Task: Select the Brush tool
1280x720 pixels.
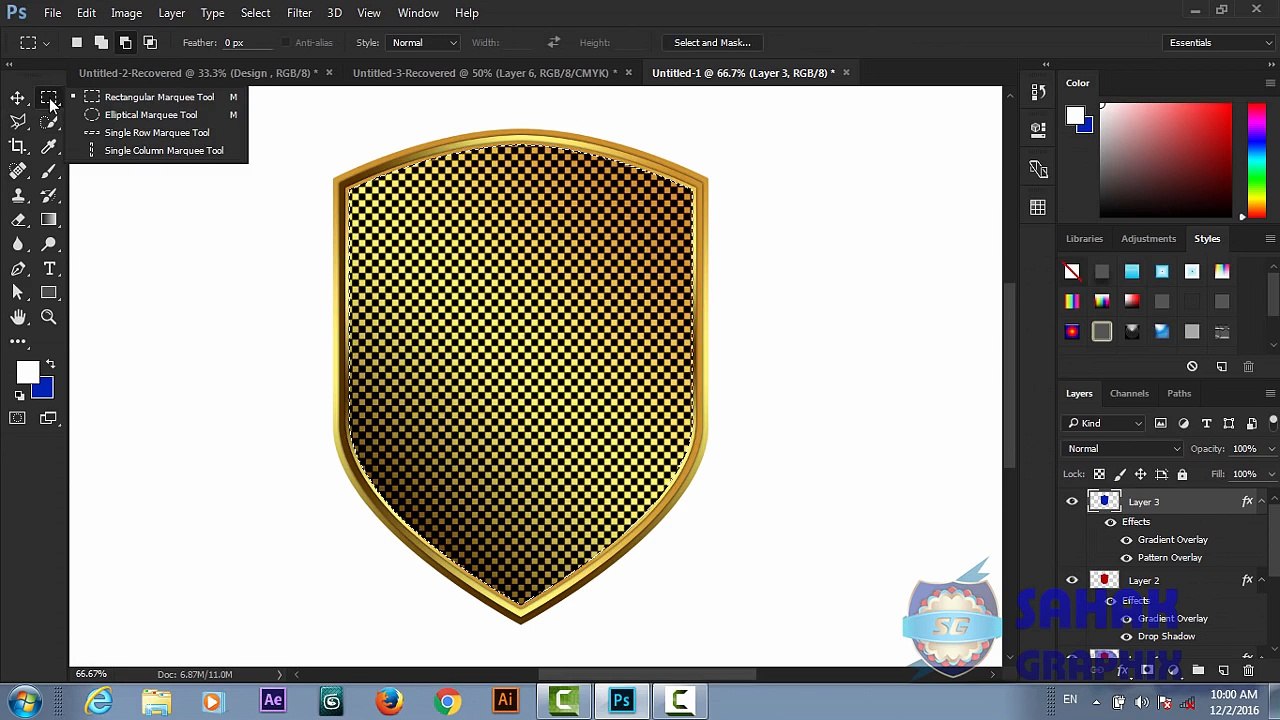Action: tap(49, 171)
